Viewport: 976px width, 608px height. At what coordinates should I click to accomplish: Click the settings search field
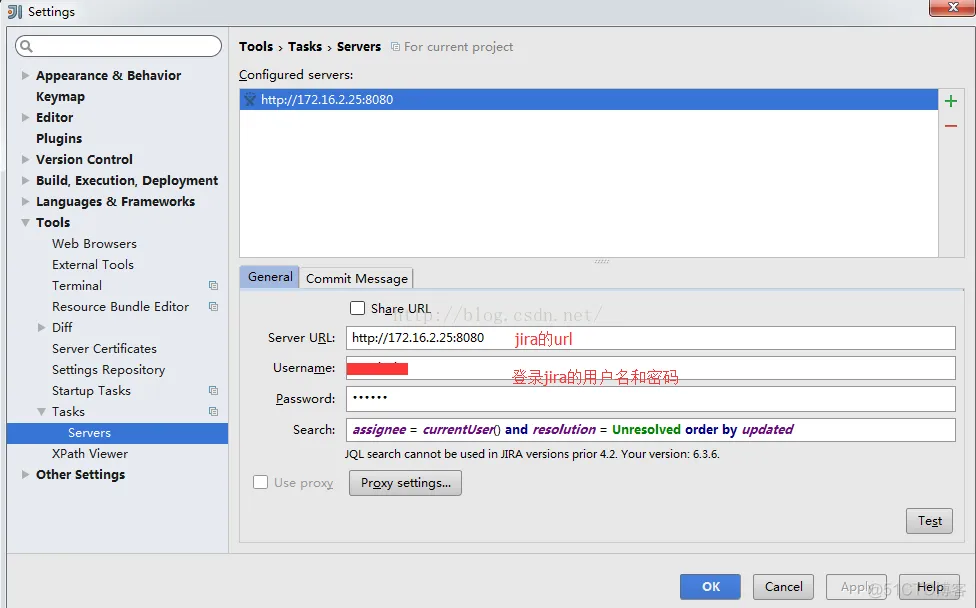118,46
